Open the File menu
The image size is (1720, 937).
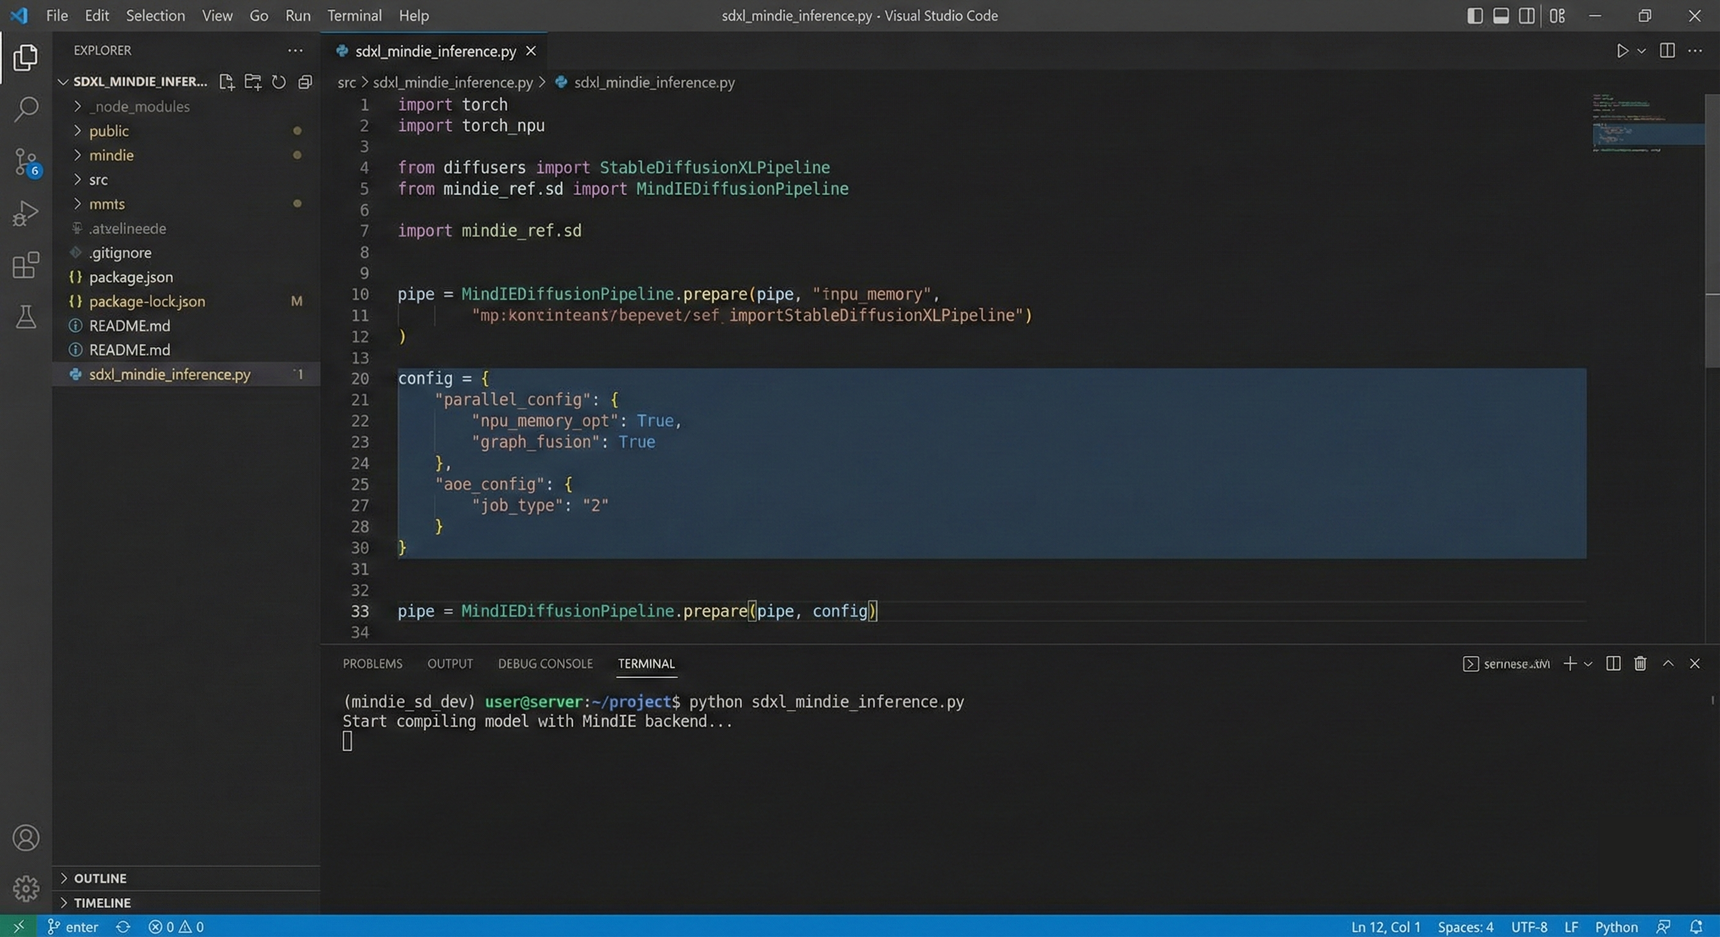(x=57, y=16)
